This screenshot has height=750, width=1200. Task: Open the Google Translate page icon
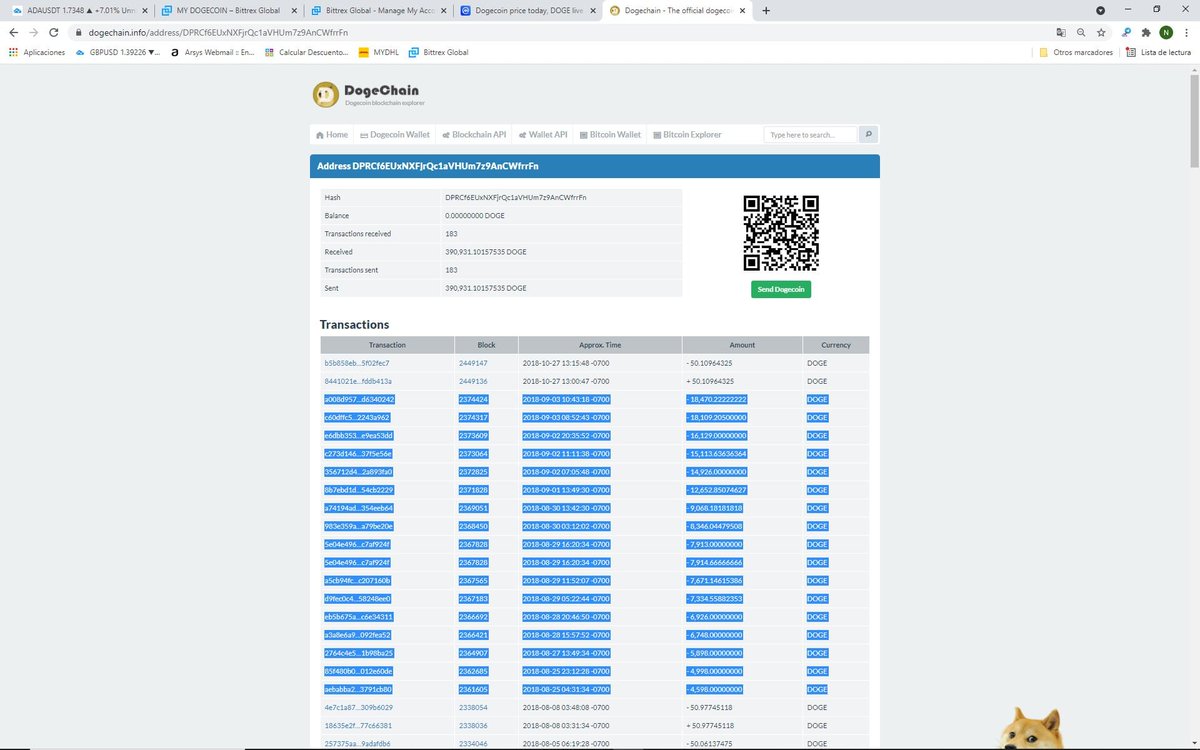(x=1061, y=32)
